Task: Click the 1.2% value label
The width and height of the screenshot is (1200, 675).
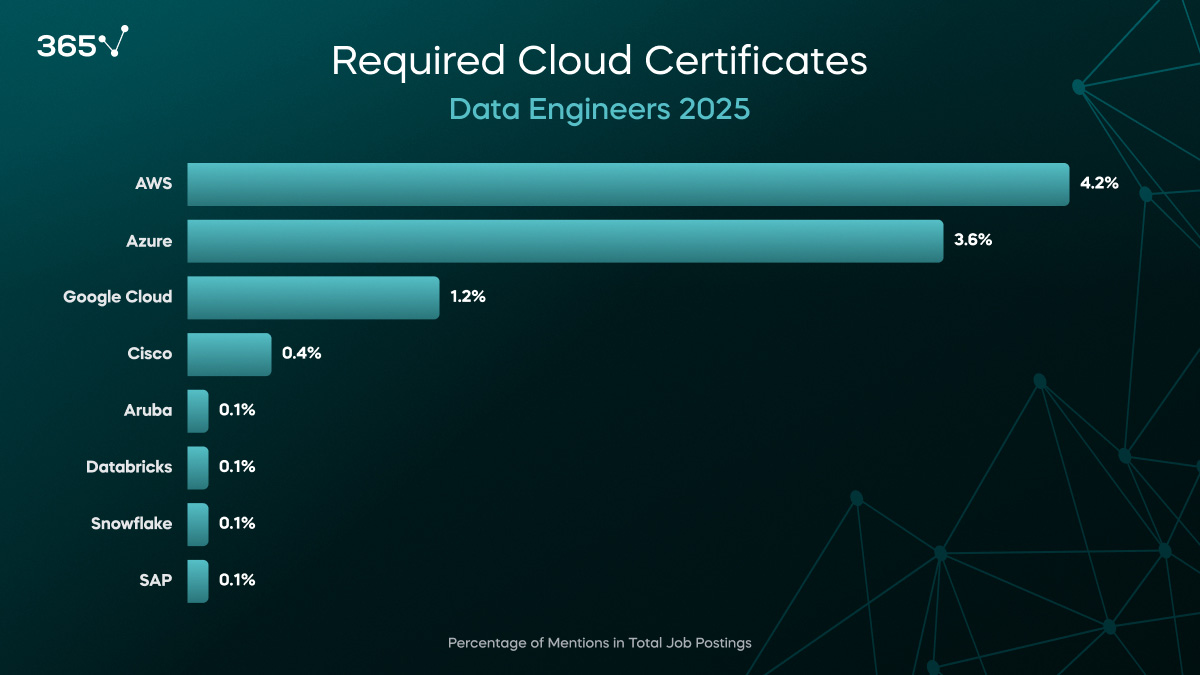Action: point(467,297)
